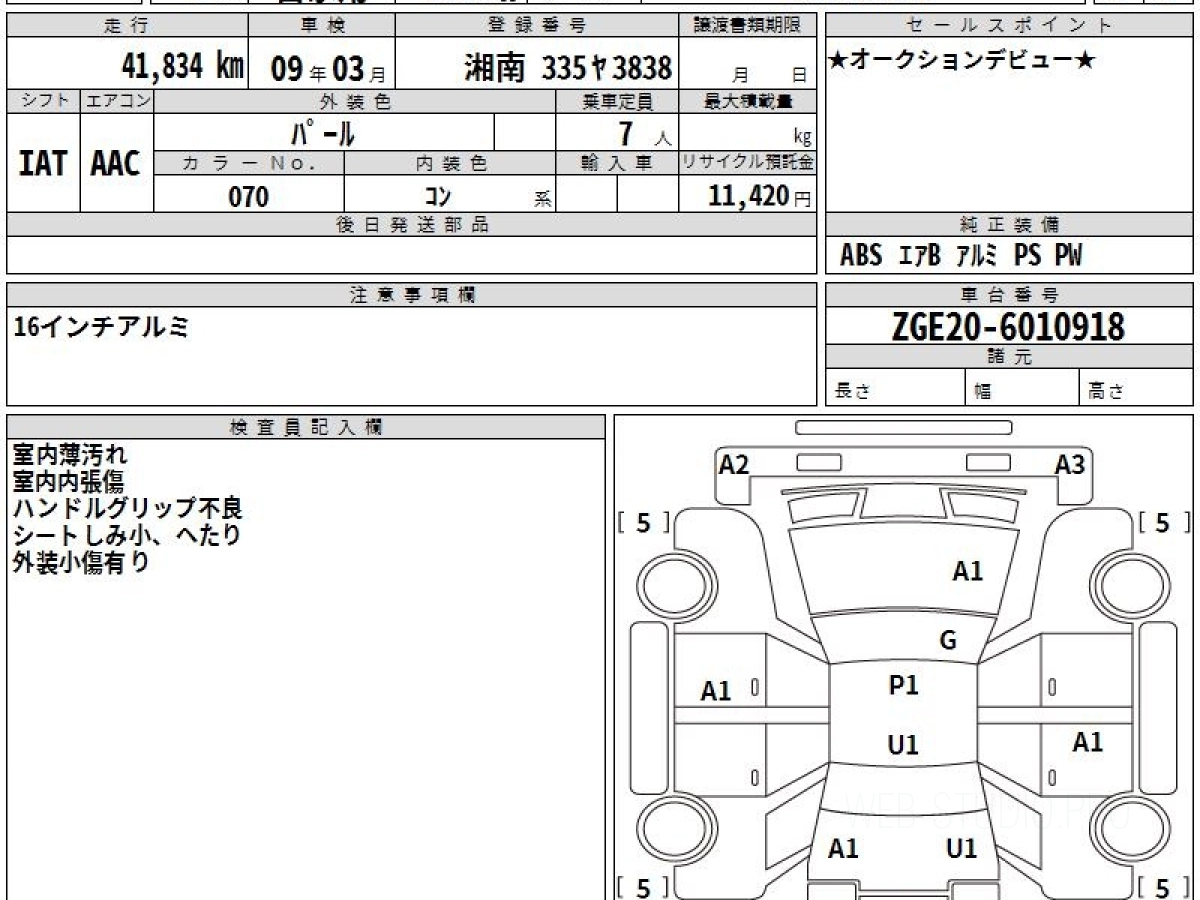Click the 注意事項欄 section header

pyautogui.click(x=412, y=294)
